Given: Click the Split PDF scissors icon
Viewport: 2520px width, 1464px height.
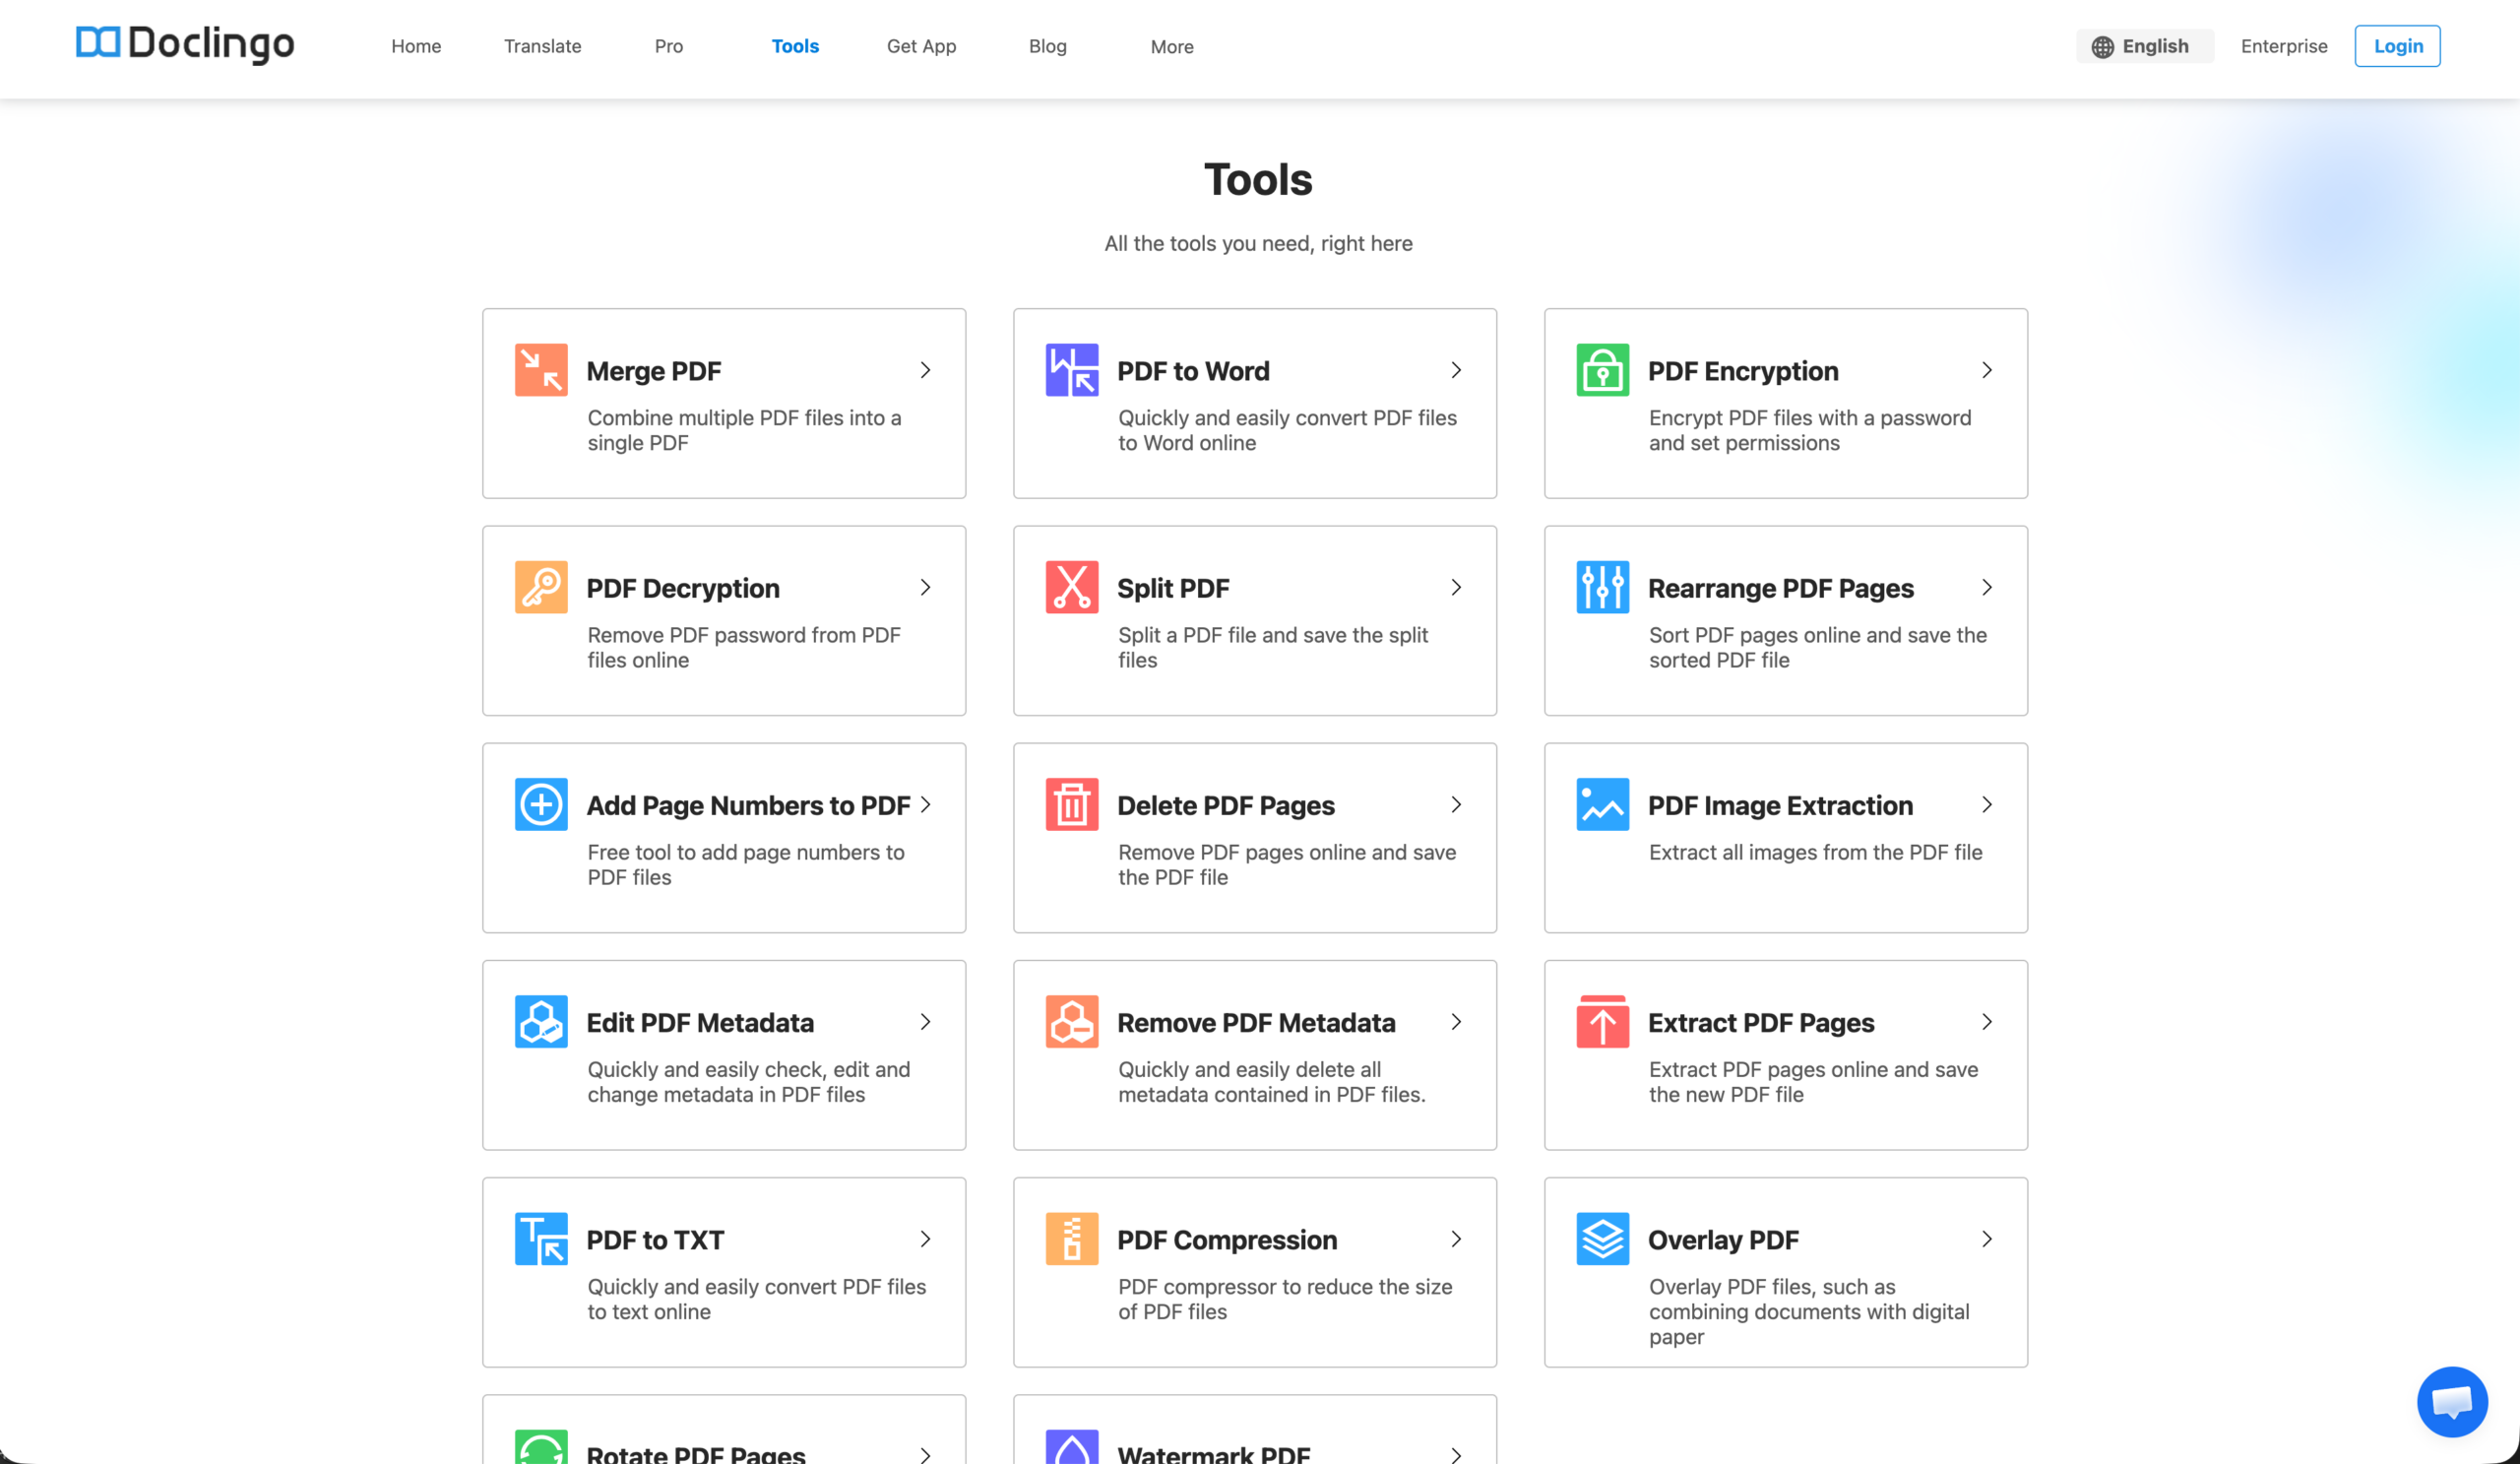Looking at the screenshot, I should click(x=1071, y=587).
